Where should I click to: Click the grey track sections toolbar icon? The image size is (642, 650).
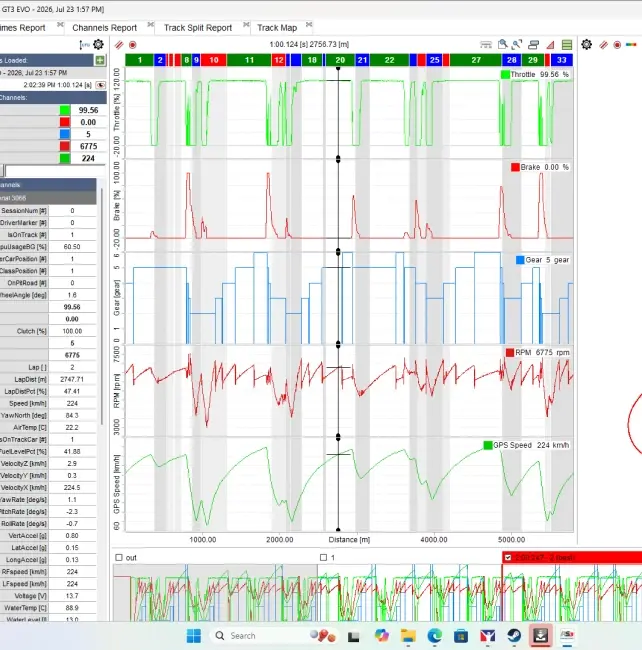[486, 44]
